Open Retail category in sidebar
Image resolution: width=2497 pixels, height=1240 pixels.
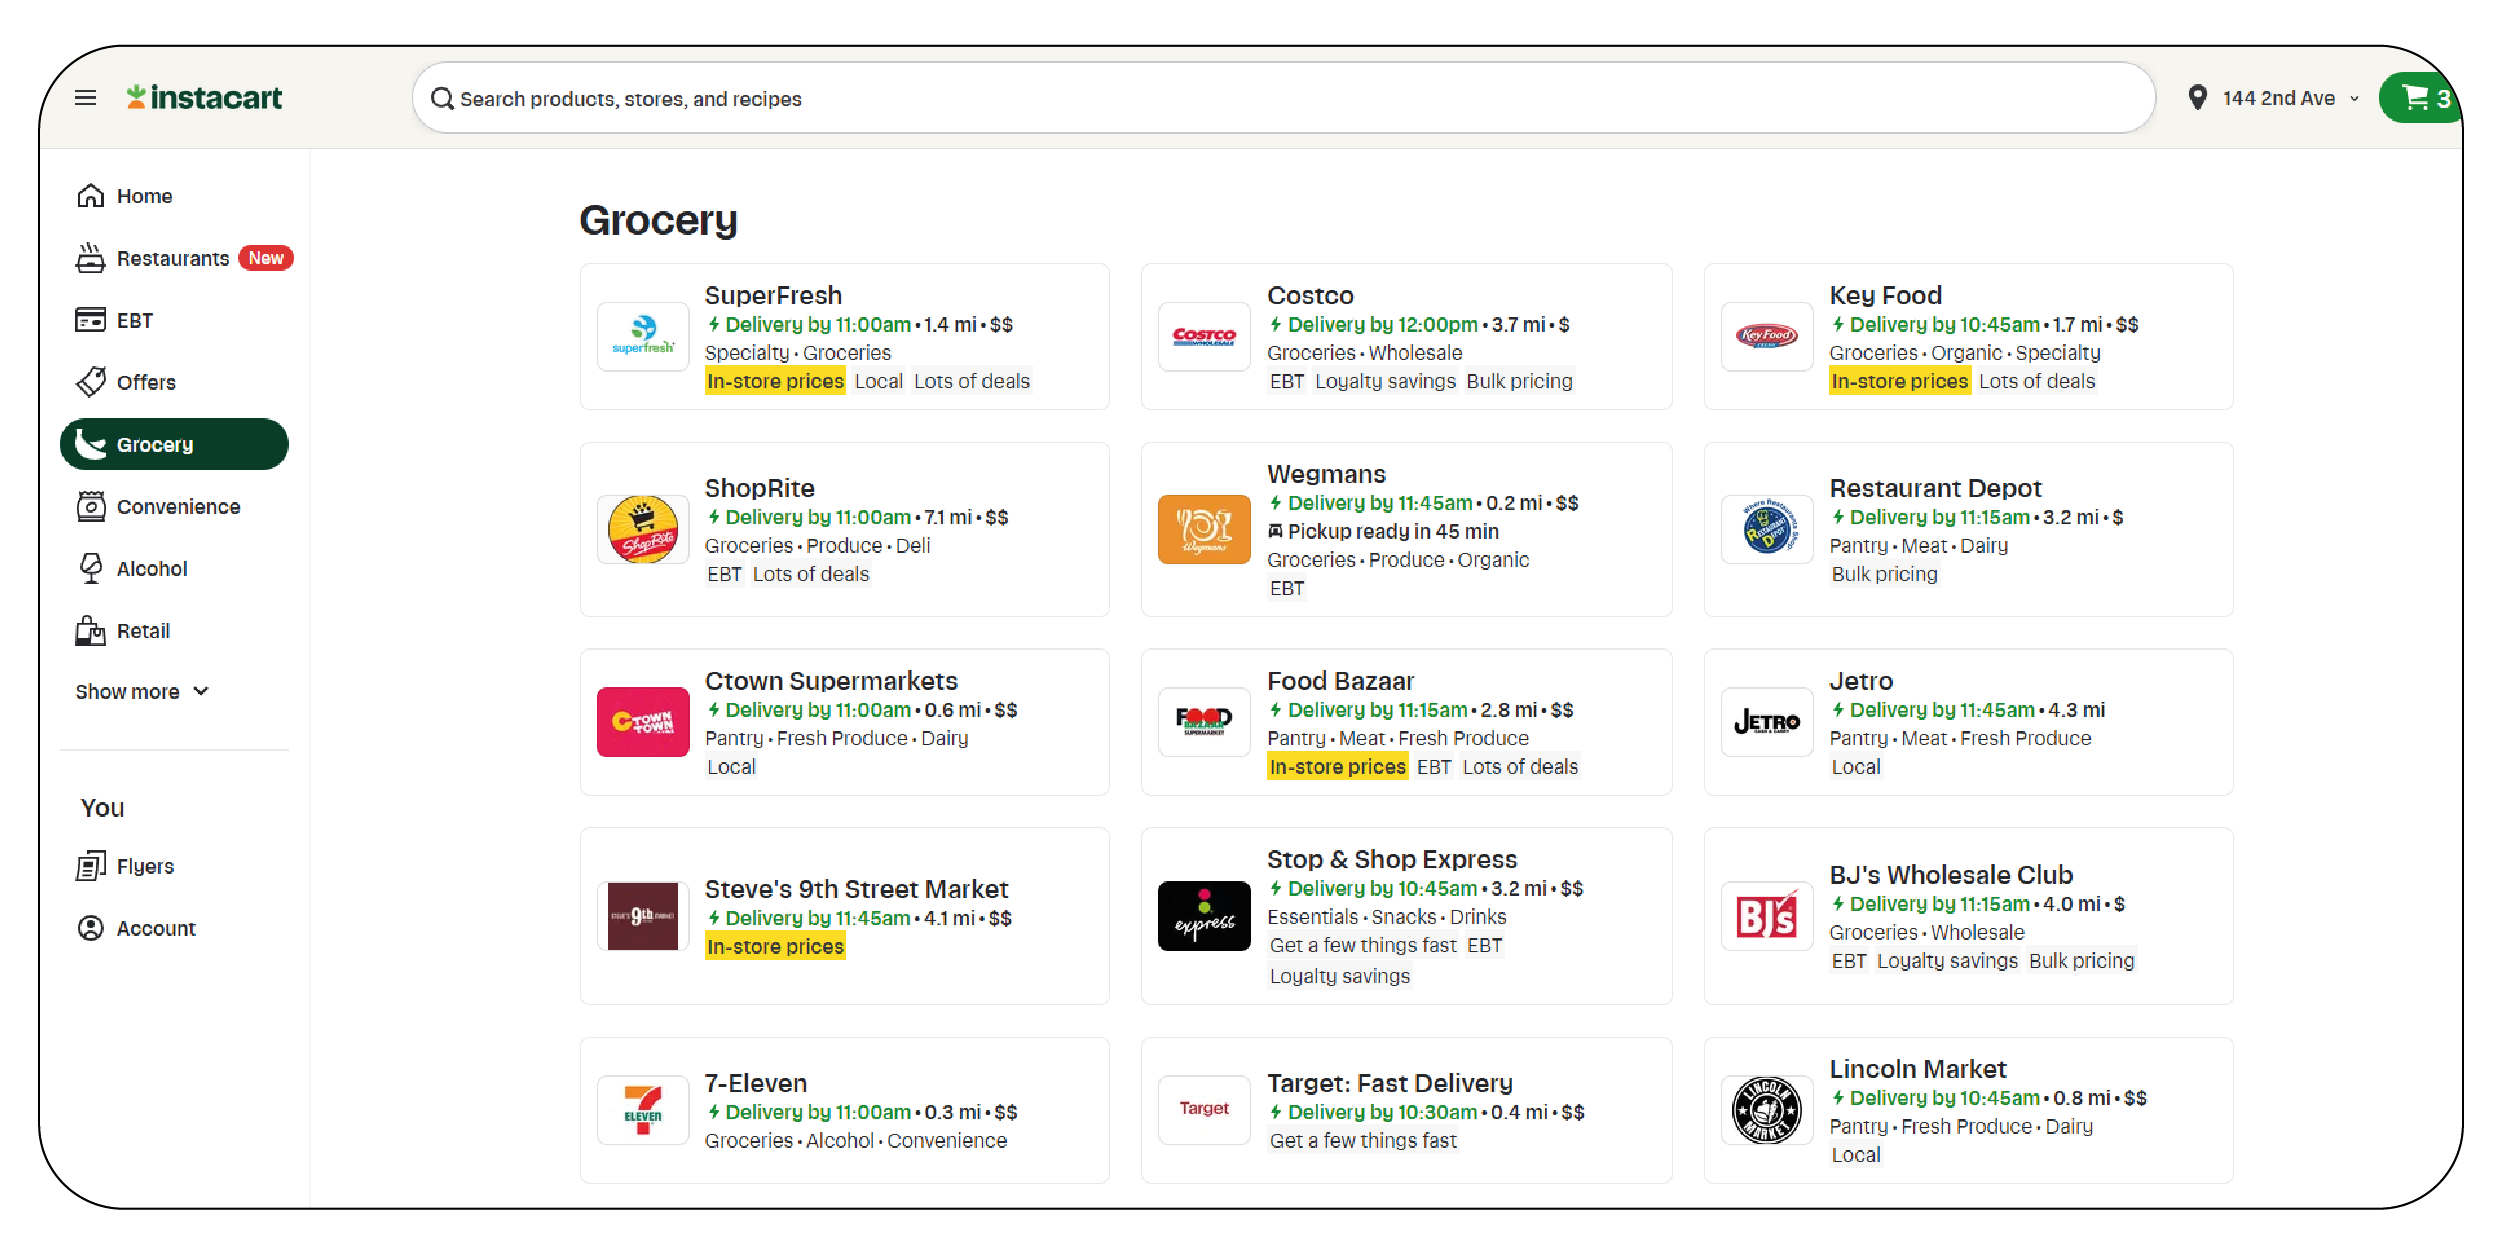(x=143, y=631)
